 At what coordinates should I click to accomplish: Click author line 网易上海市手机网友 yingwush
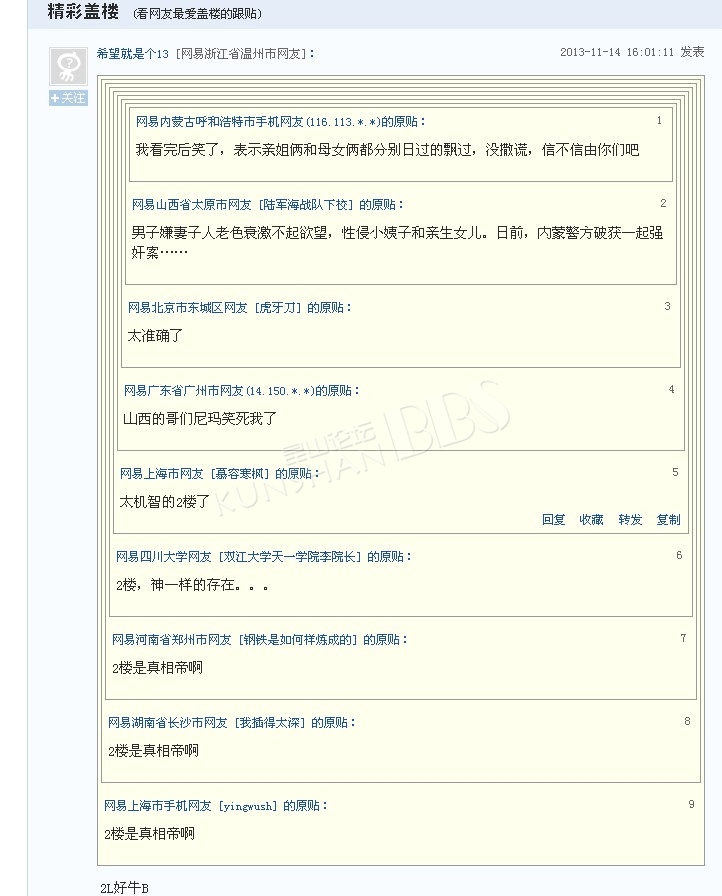pyautogui.click(x=215, y=806)
